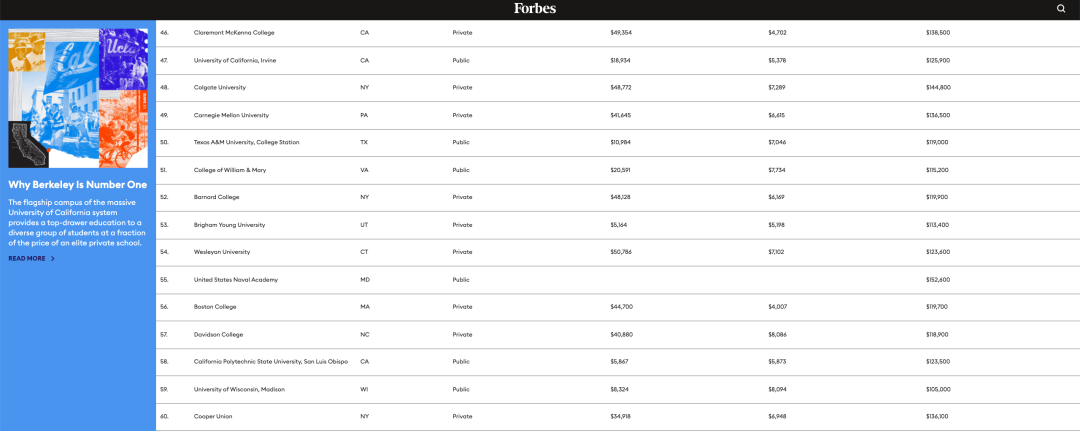Screen dimensions: 1080x431
Task: Click the chevron next to READ MORE
Action: pyautogui.click(x=53, y=259)
